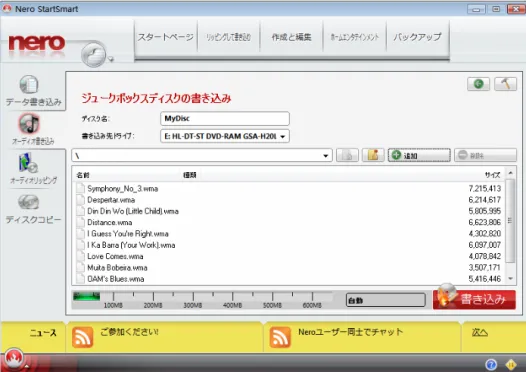526x372 pixels.
Task: Click the new folder icon button
Action: pyautogui.click(x=373, y=155)
